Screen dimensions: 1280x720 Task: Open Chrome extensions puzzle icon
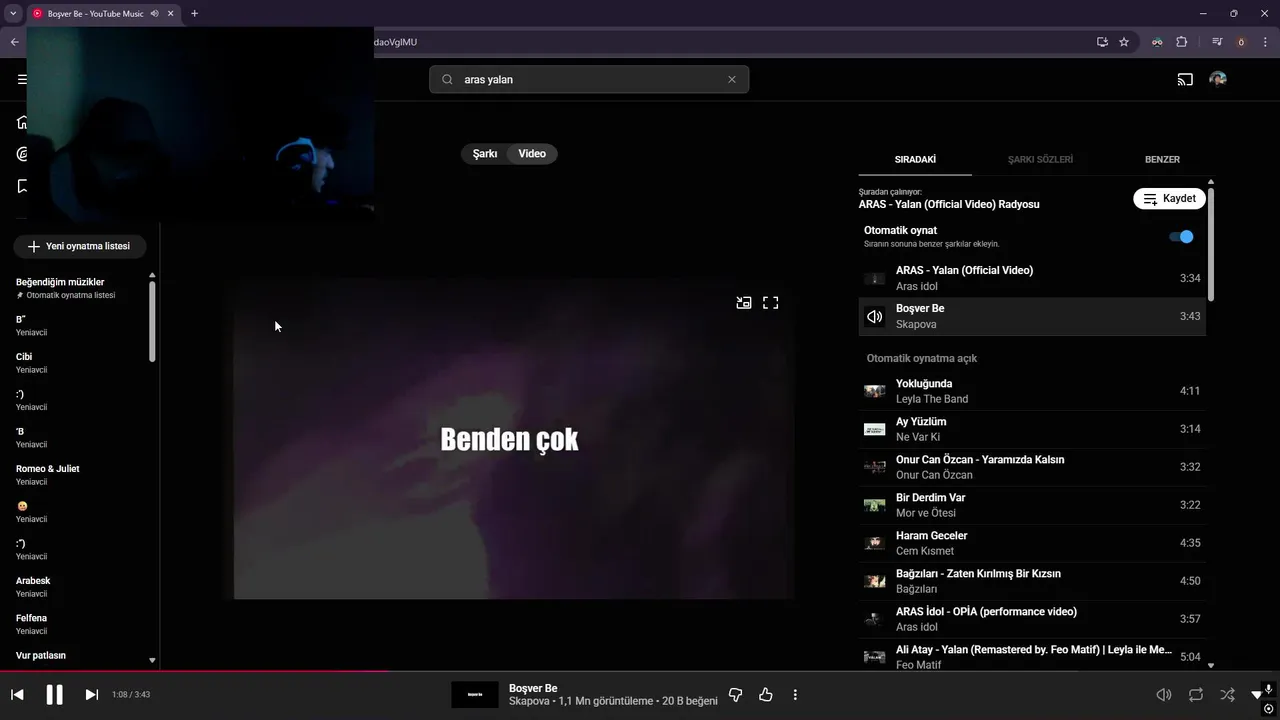[x=1182, y=42]
